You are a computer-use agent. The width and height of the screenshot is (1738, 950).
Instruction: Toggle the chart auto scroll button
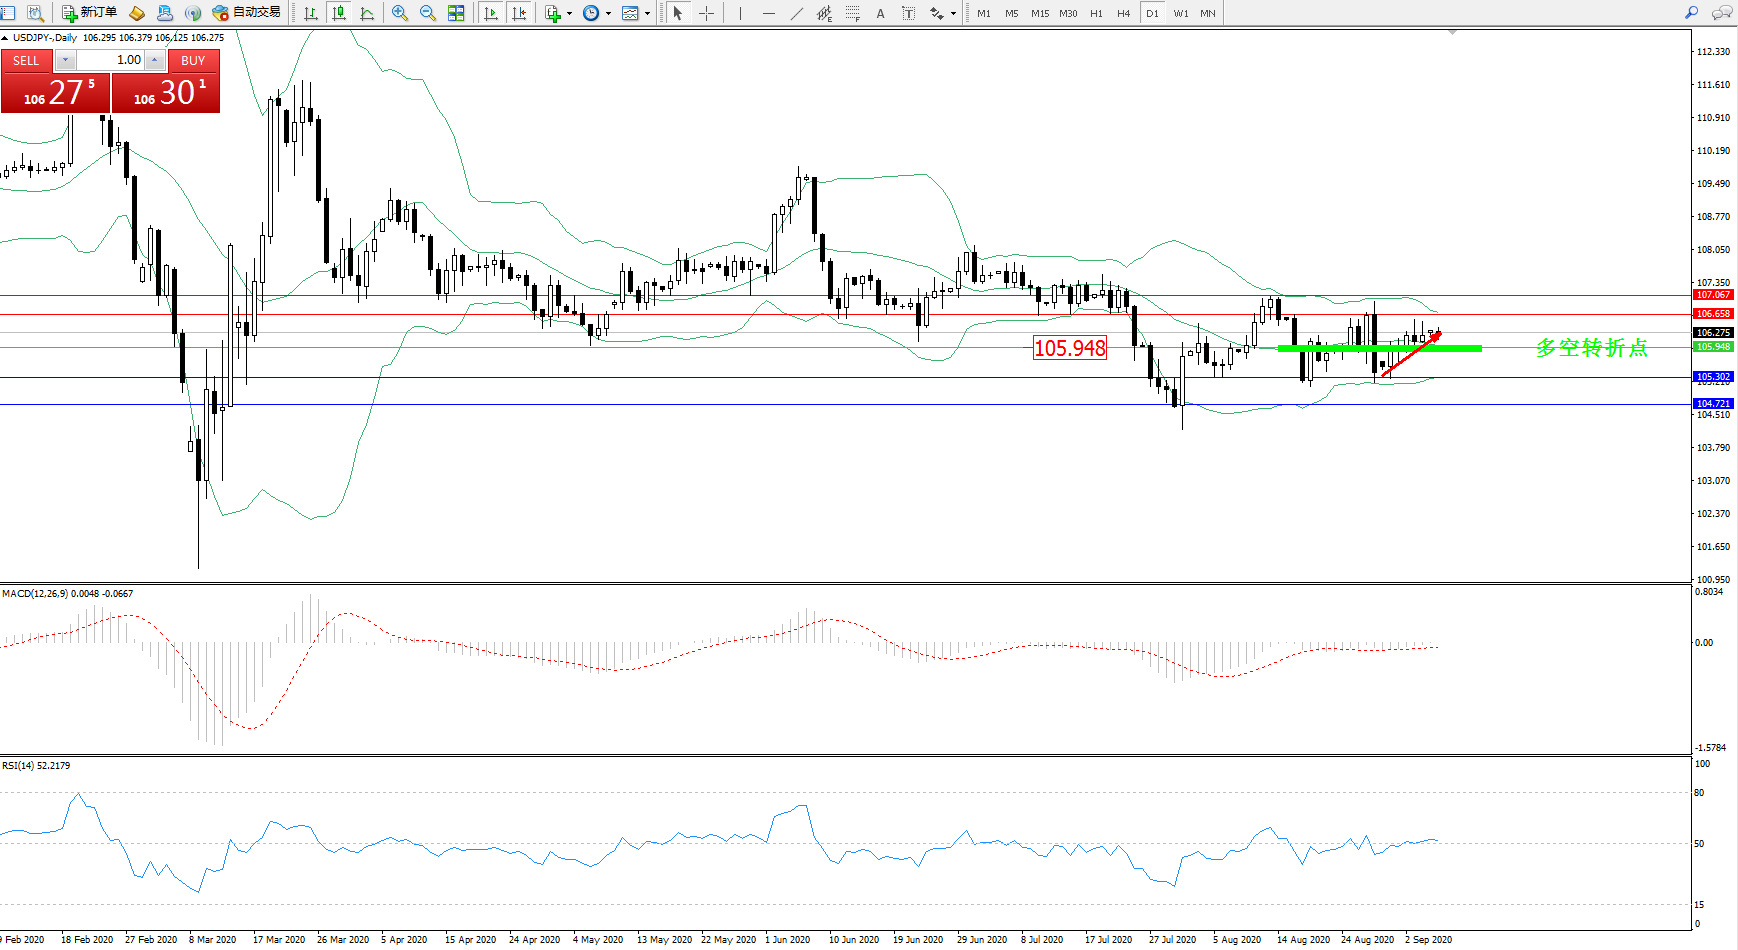click(490, 13)
